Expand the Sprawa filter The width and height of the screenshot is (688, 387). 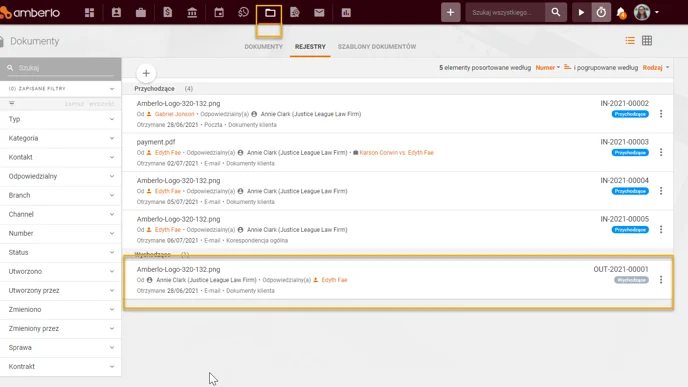[x=61, y=348]
